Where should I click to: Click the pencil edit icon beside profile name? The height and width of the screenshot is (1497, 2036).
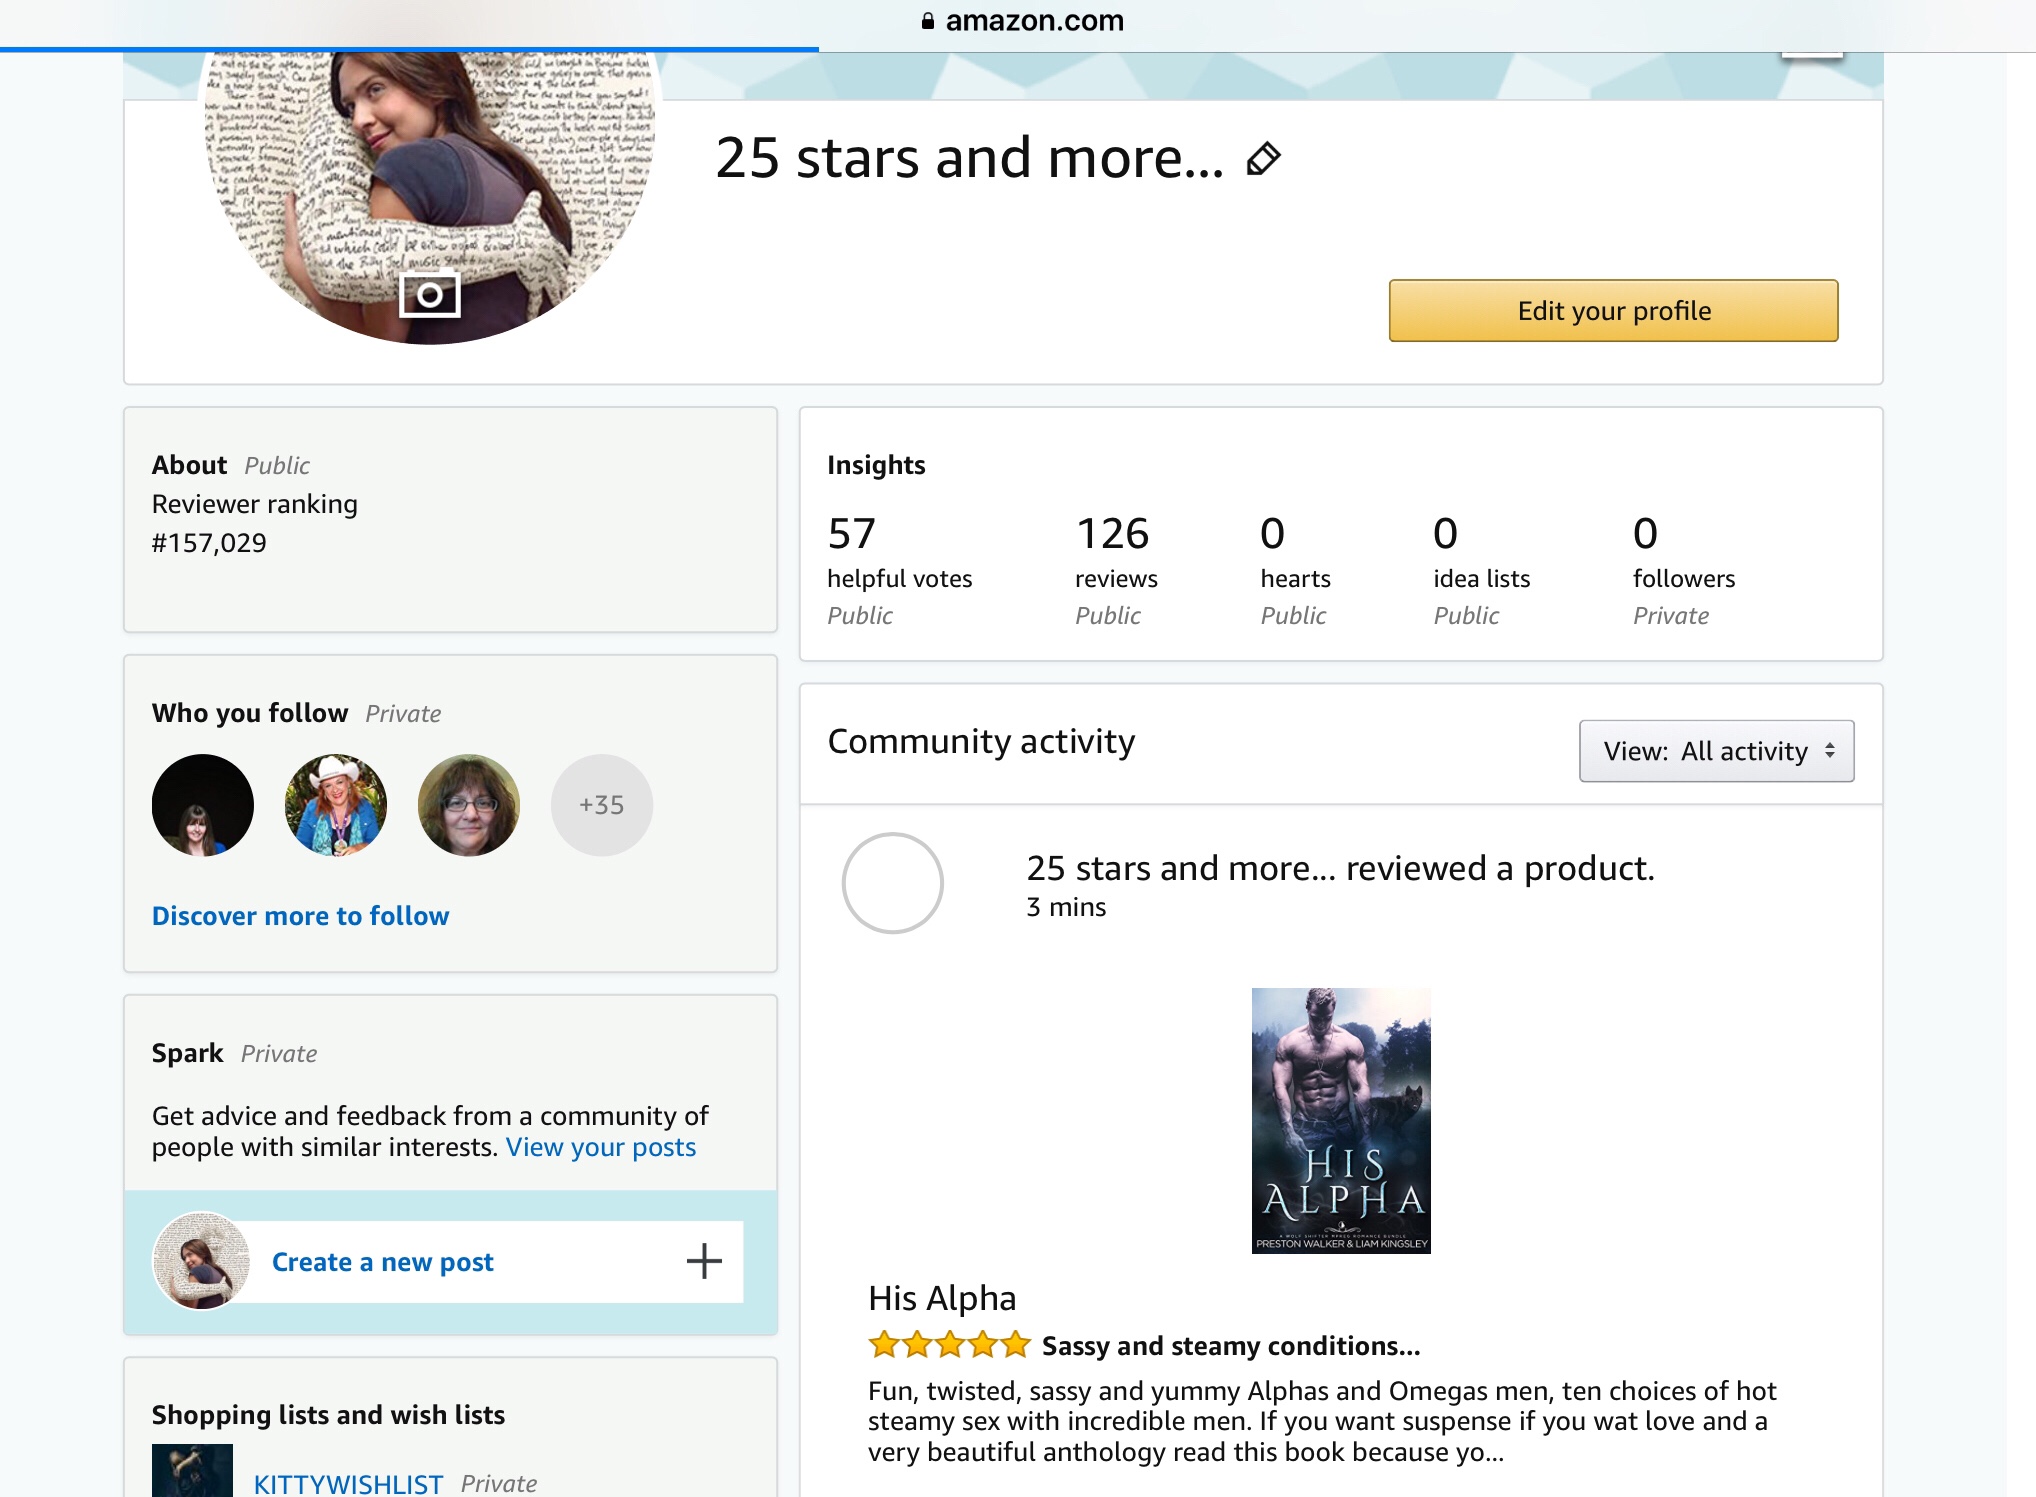click(x=1263, y=159)
